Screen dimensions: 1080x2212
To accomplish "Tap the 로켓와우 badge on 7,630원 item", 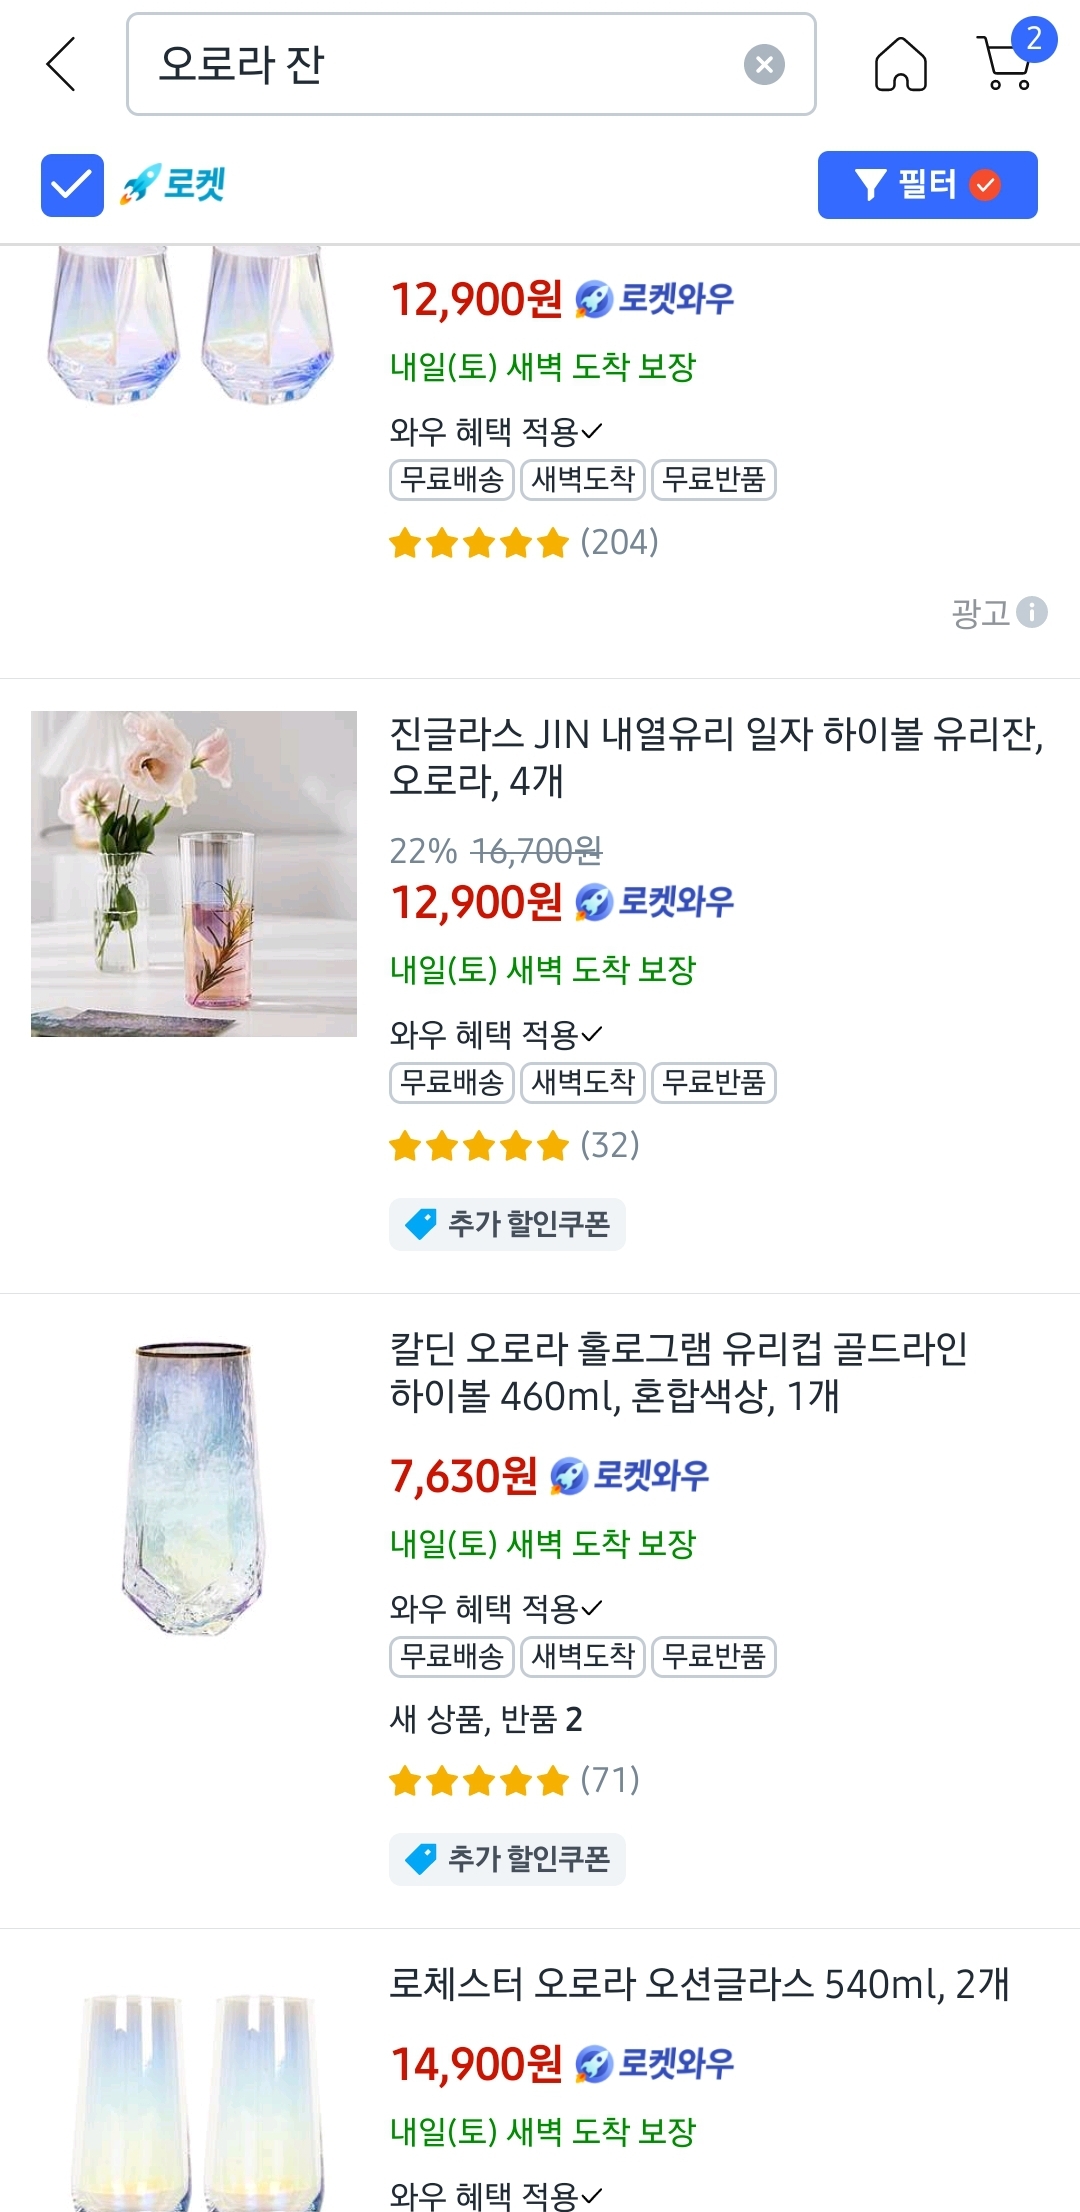I will [630, 1476].
